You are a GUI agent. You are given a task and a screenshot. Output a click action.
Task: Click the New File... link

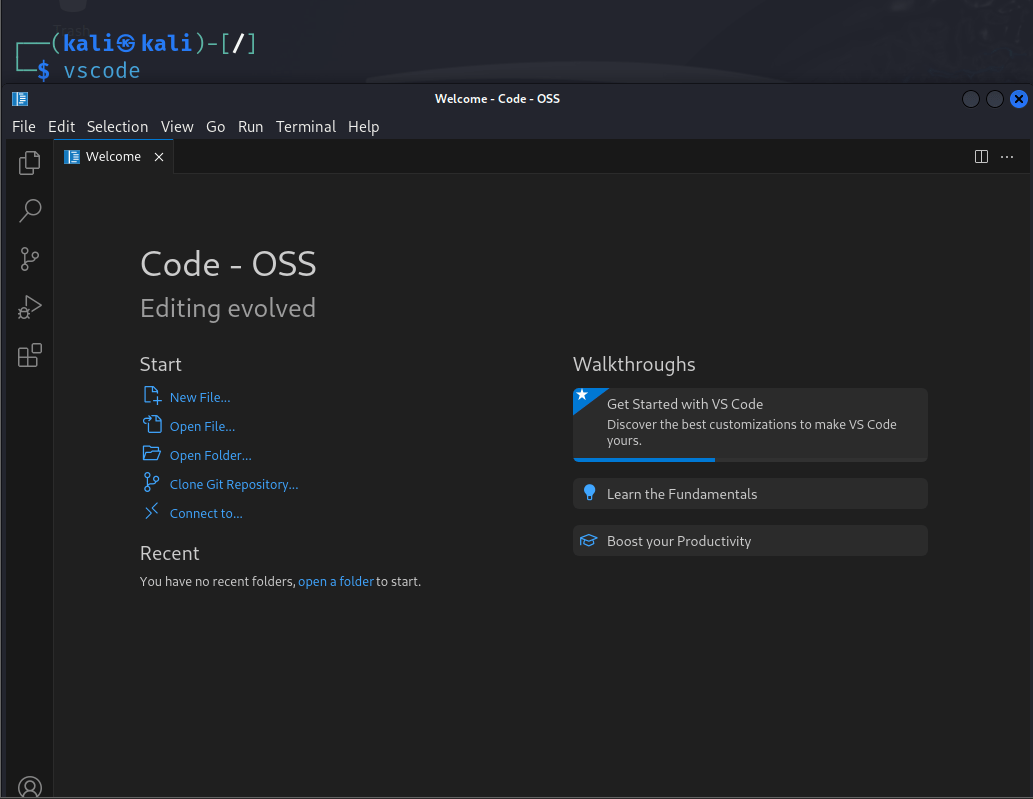200,397
